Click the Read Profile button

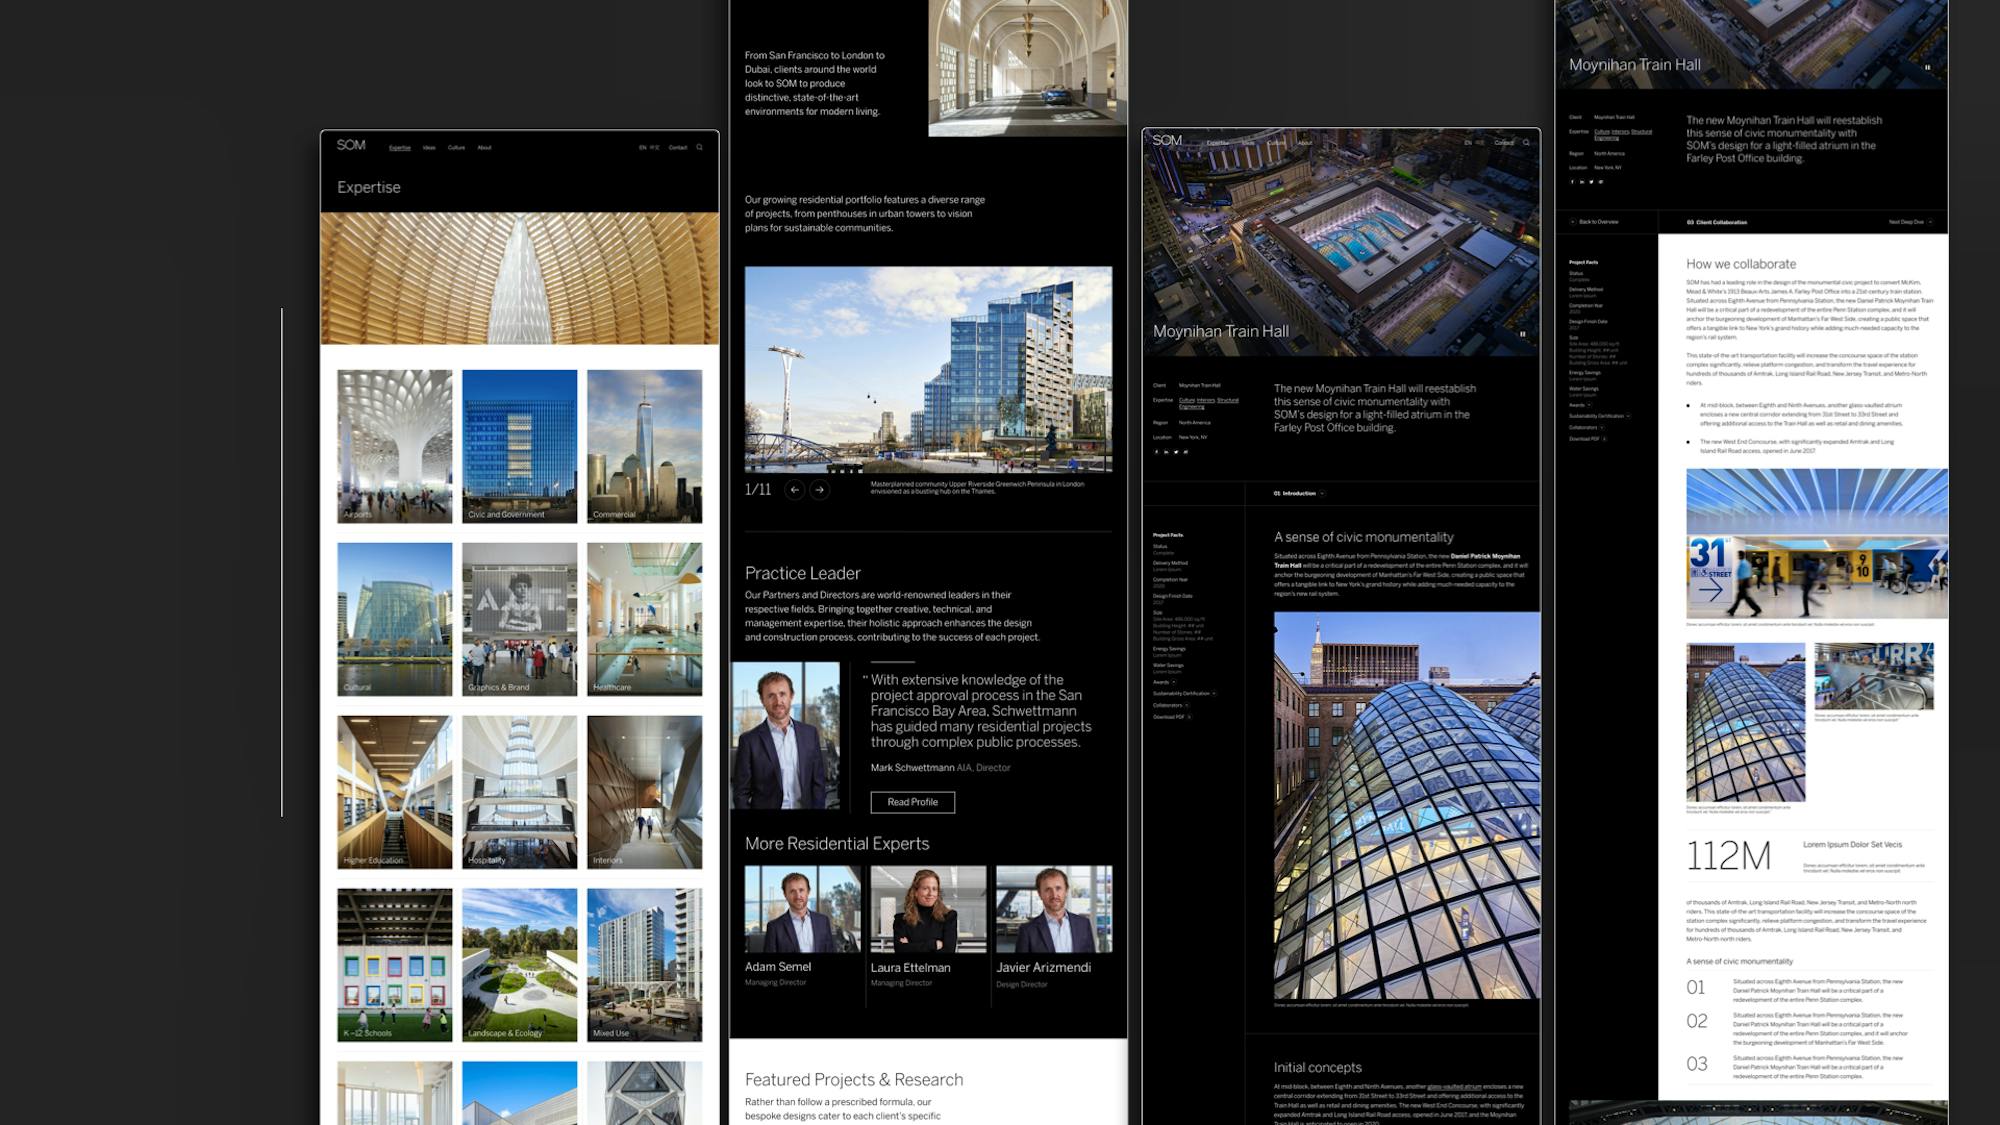(x=912, y=802)
